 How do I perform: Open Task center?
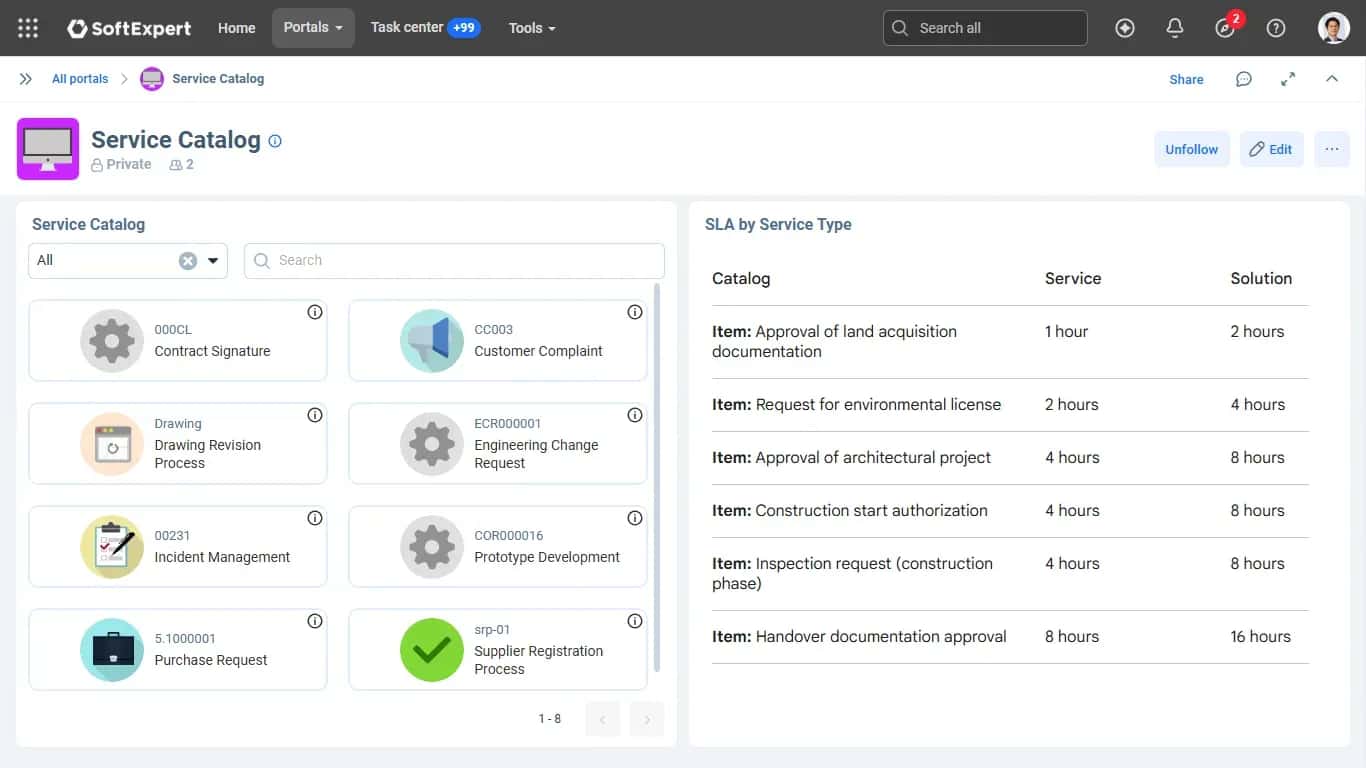[425, 28]
